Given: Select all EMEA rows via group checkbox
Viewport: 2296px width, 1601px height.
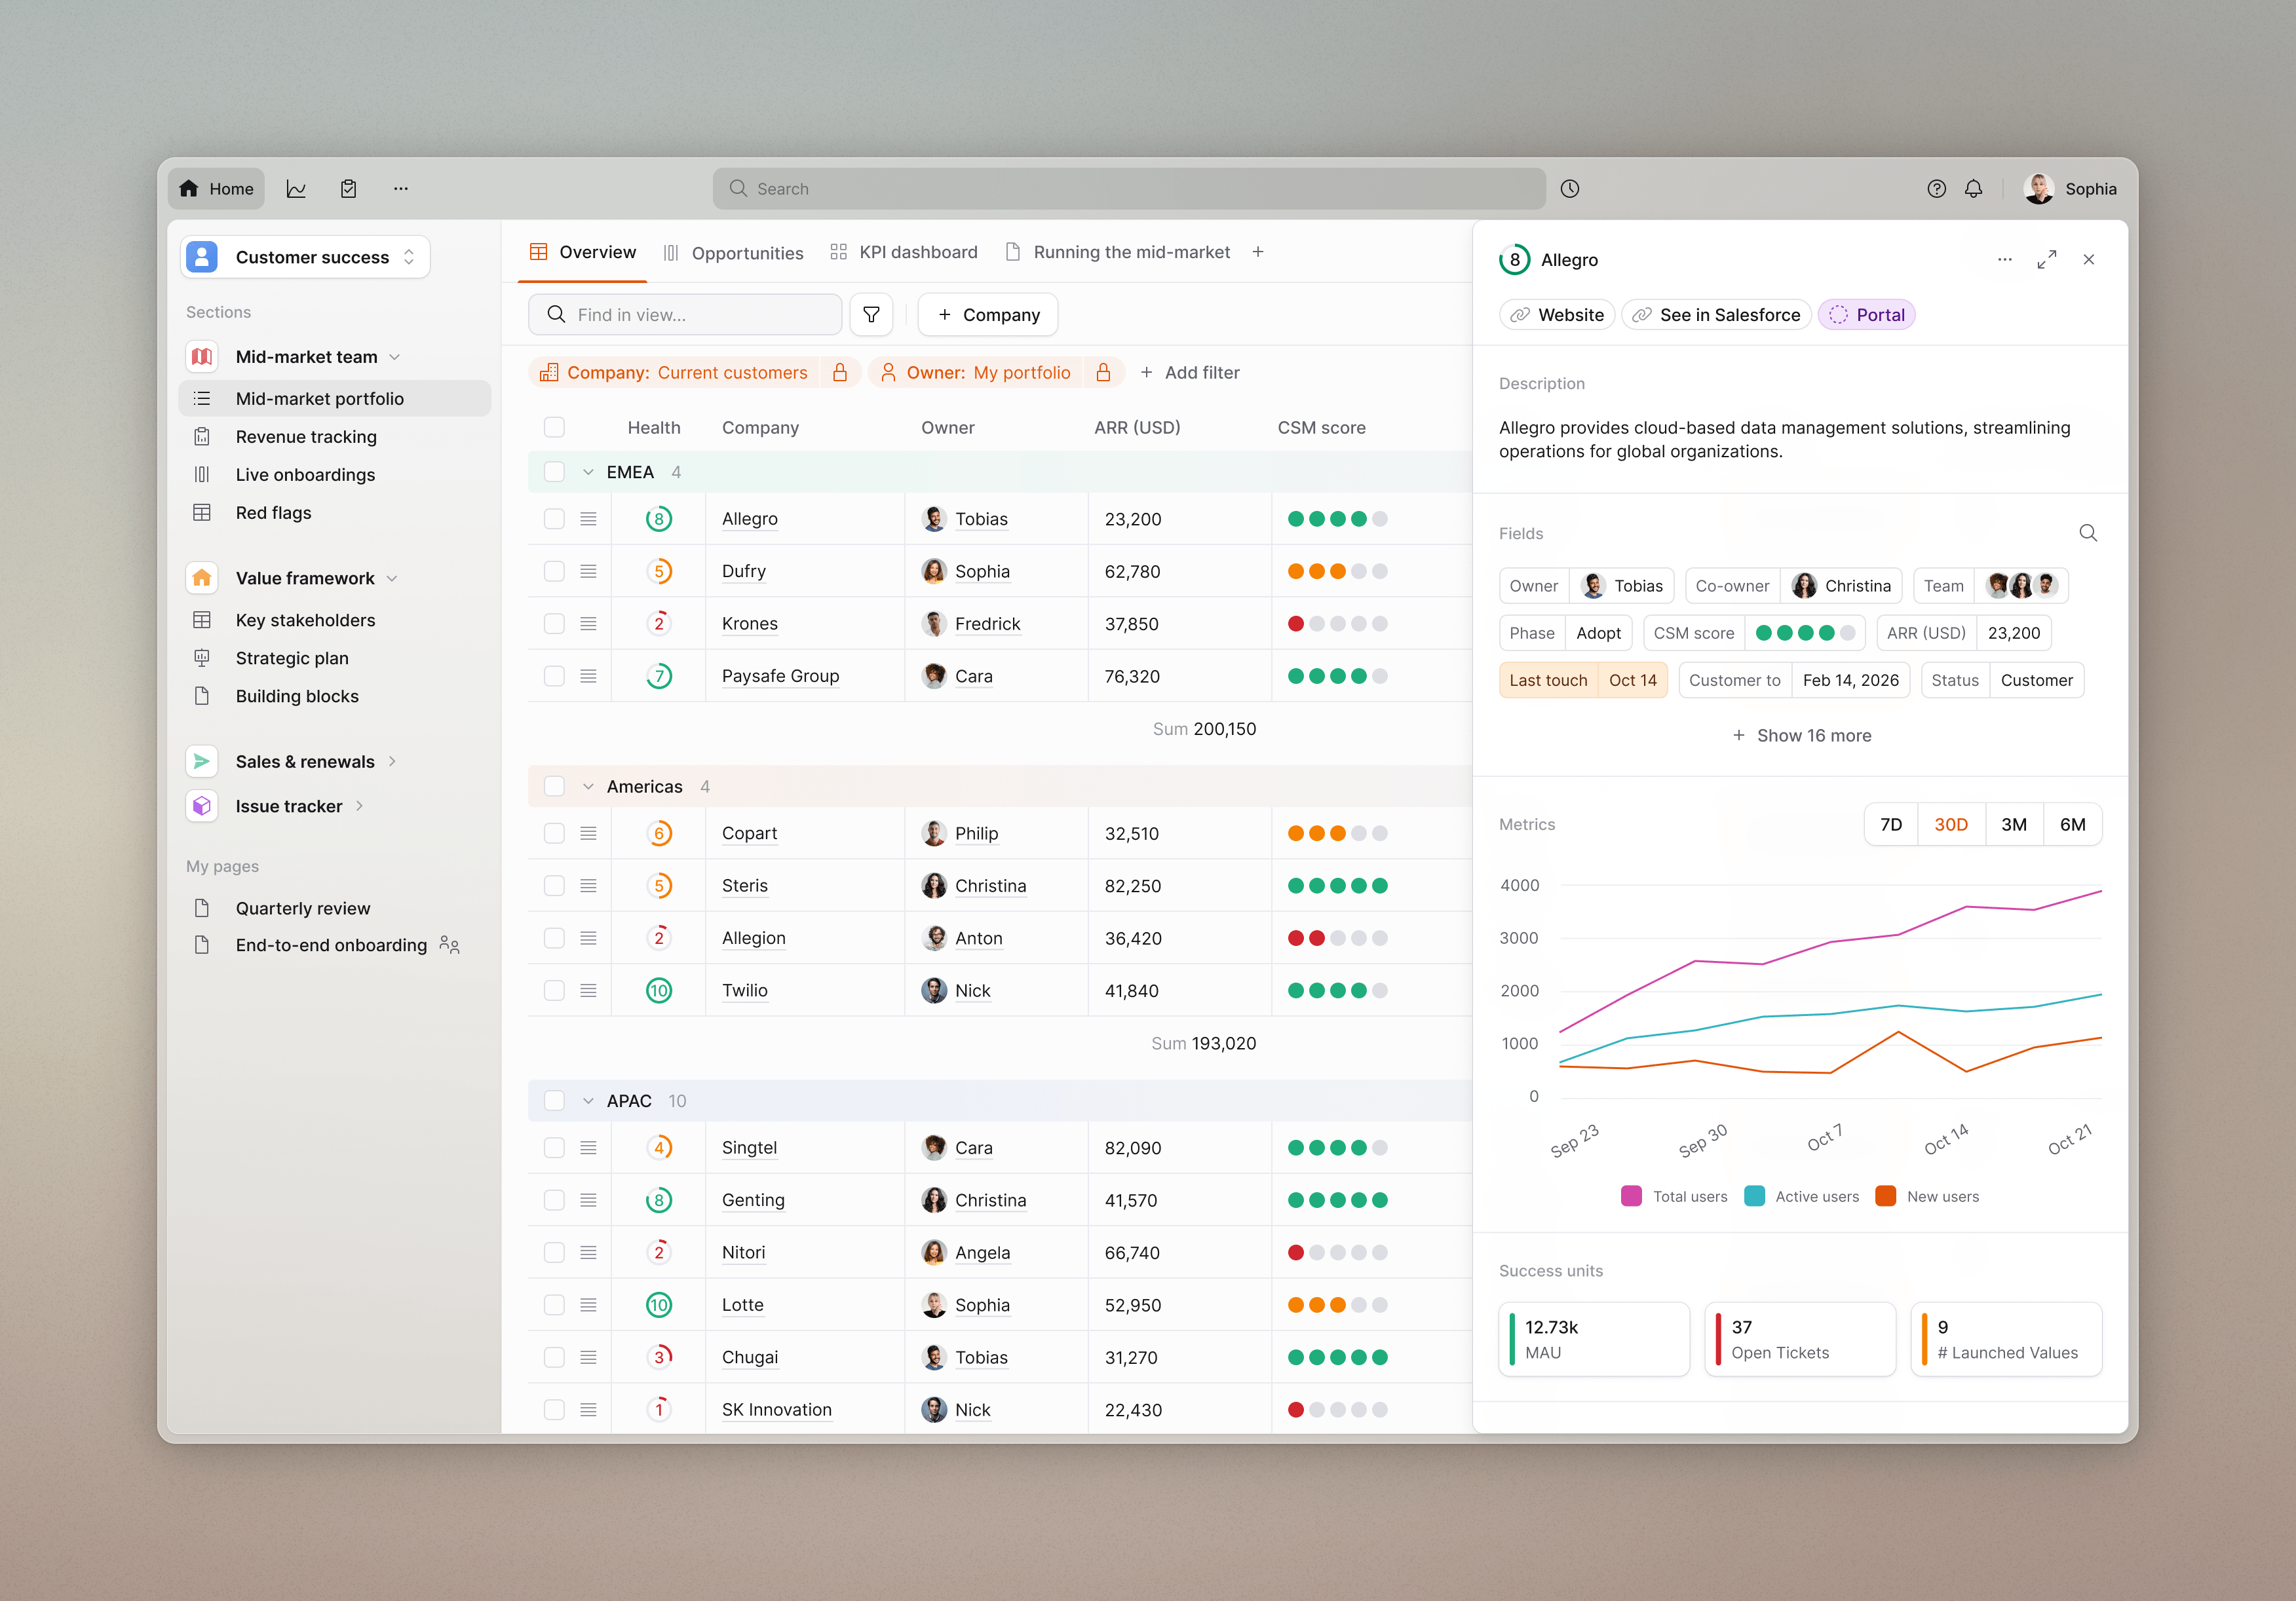Looking at the screenshot, I should pyautogui.click(x=554, y=471).
